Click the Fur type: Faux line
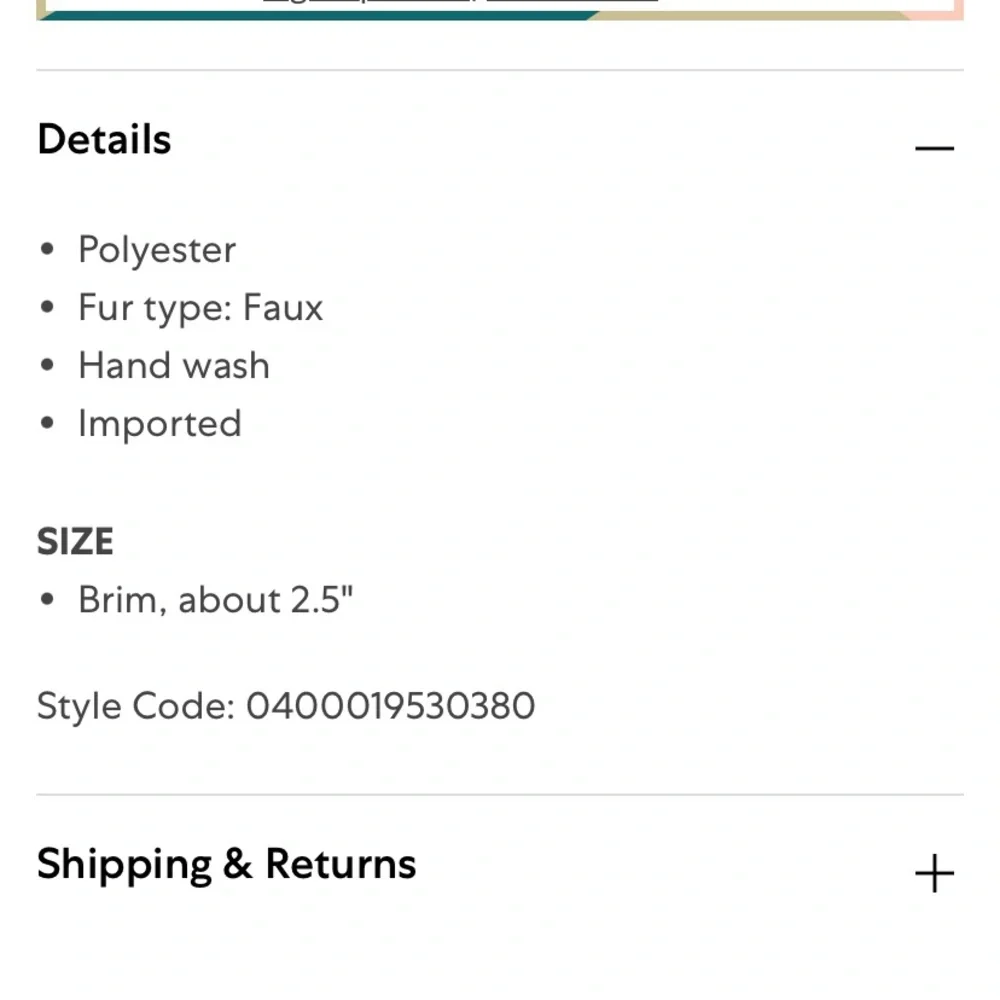The height and width of the screenshot is (1000, 1000). click(x=200, y=307)
